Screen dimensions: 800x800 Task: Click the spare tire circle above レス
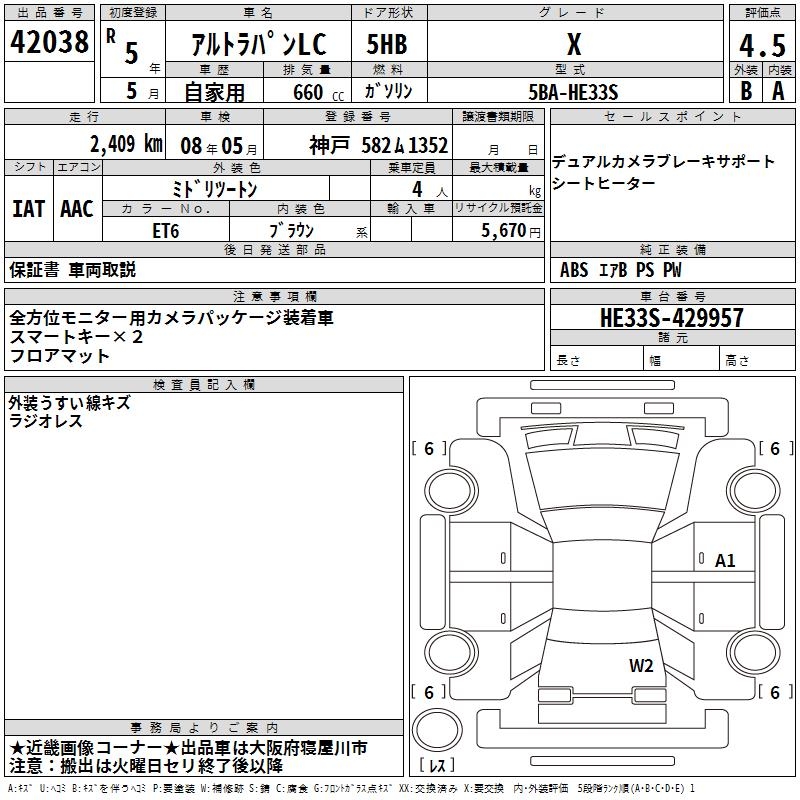tap(437, 730)
